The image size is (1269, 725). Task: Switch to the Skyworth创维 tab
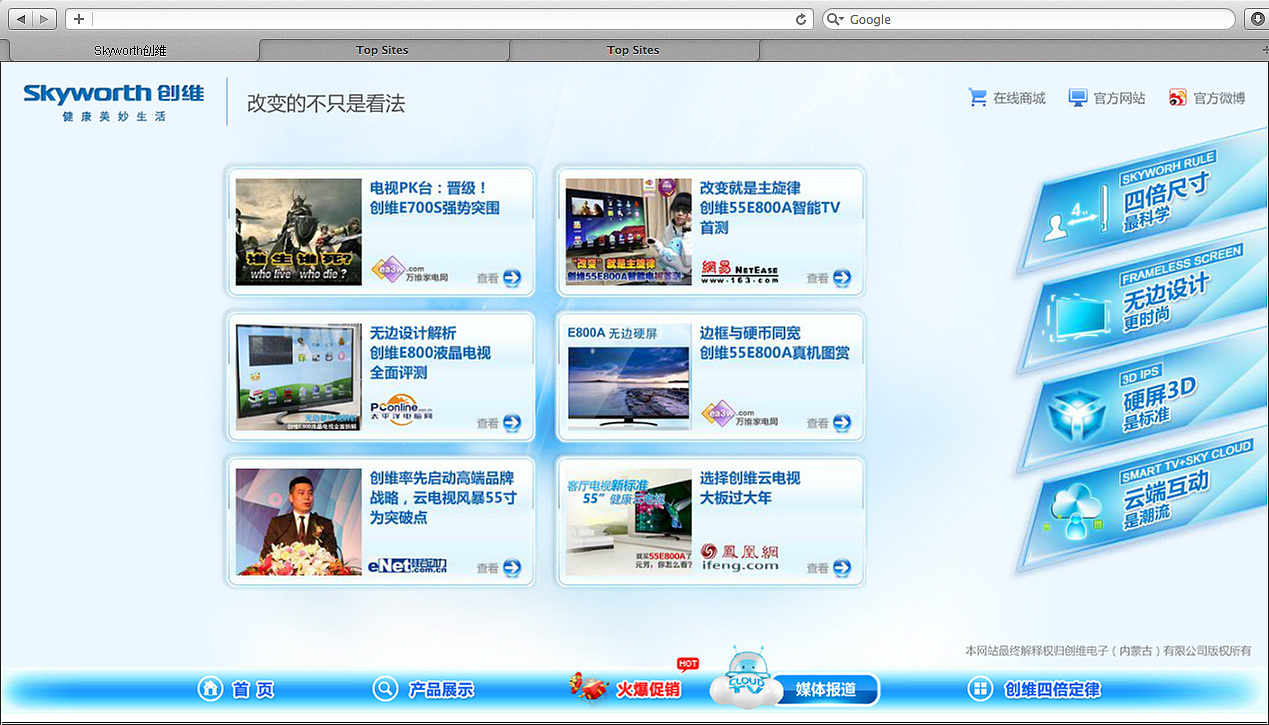(130, 50)
